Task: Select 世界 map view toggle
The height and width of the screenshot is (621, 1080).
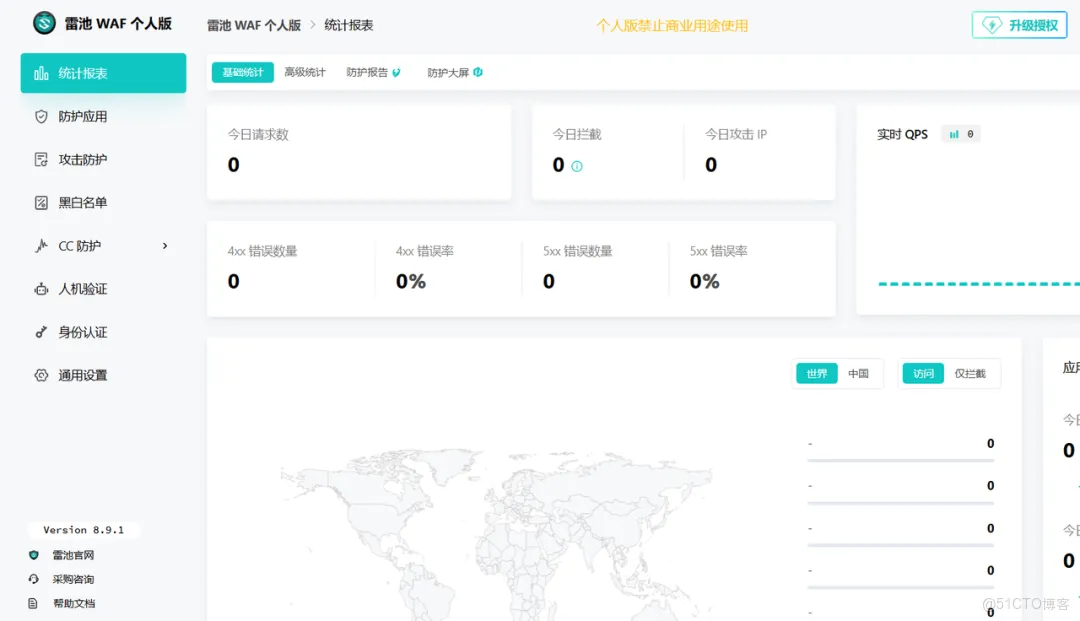Action: (x=817, y=374)
